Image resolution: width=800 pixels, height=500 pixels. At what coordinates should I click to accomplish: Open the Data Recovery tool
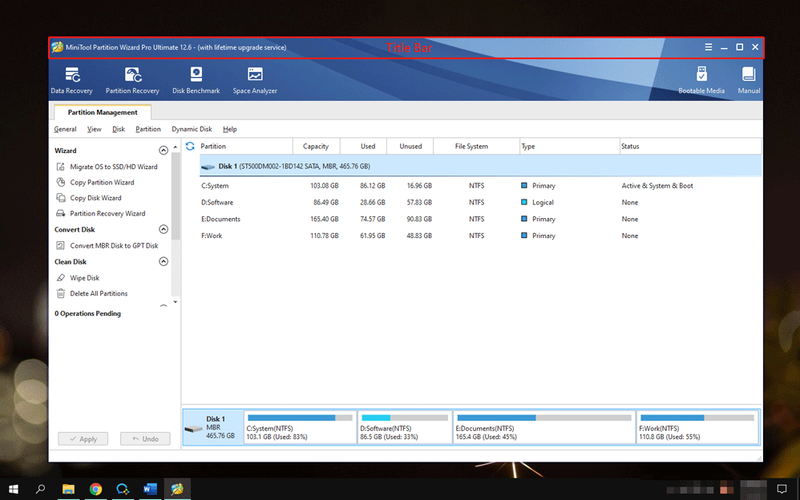point(72,80)
